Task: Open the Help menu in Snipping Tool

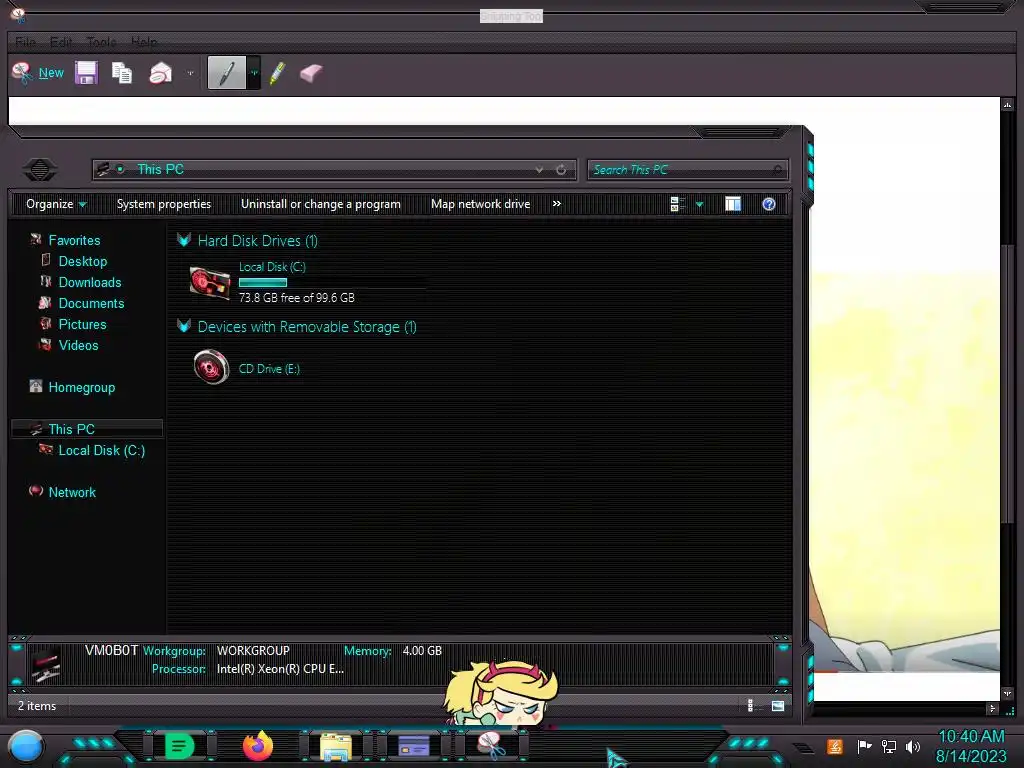Action: [x=144, y=42]
